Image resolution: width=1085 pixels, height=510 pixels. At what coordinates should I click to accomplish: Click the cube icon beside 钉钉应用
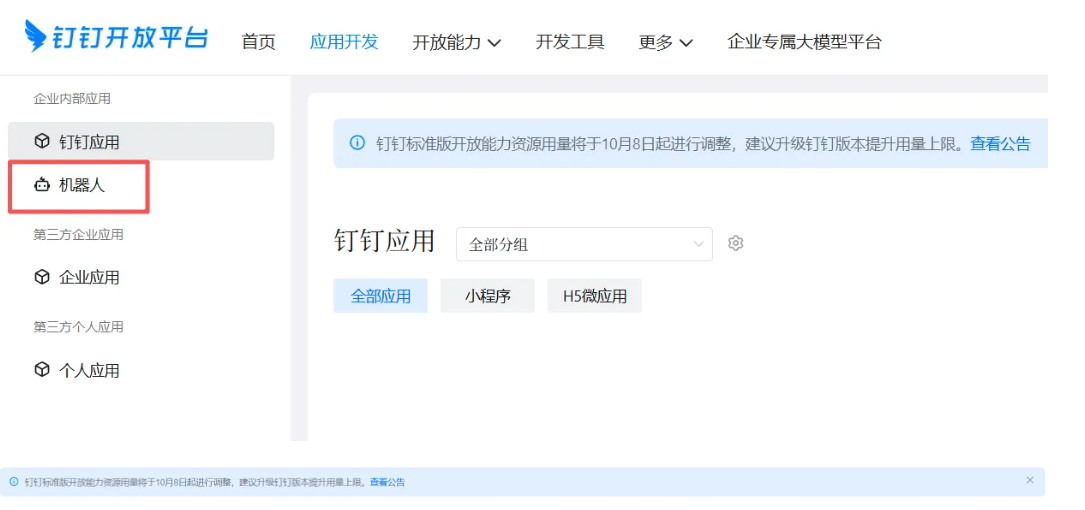pyautogui.click(x=42, y=141)
